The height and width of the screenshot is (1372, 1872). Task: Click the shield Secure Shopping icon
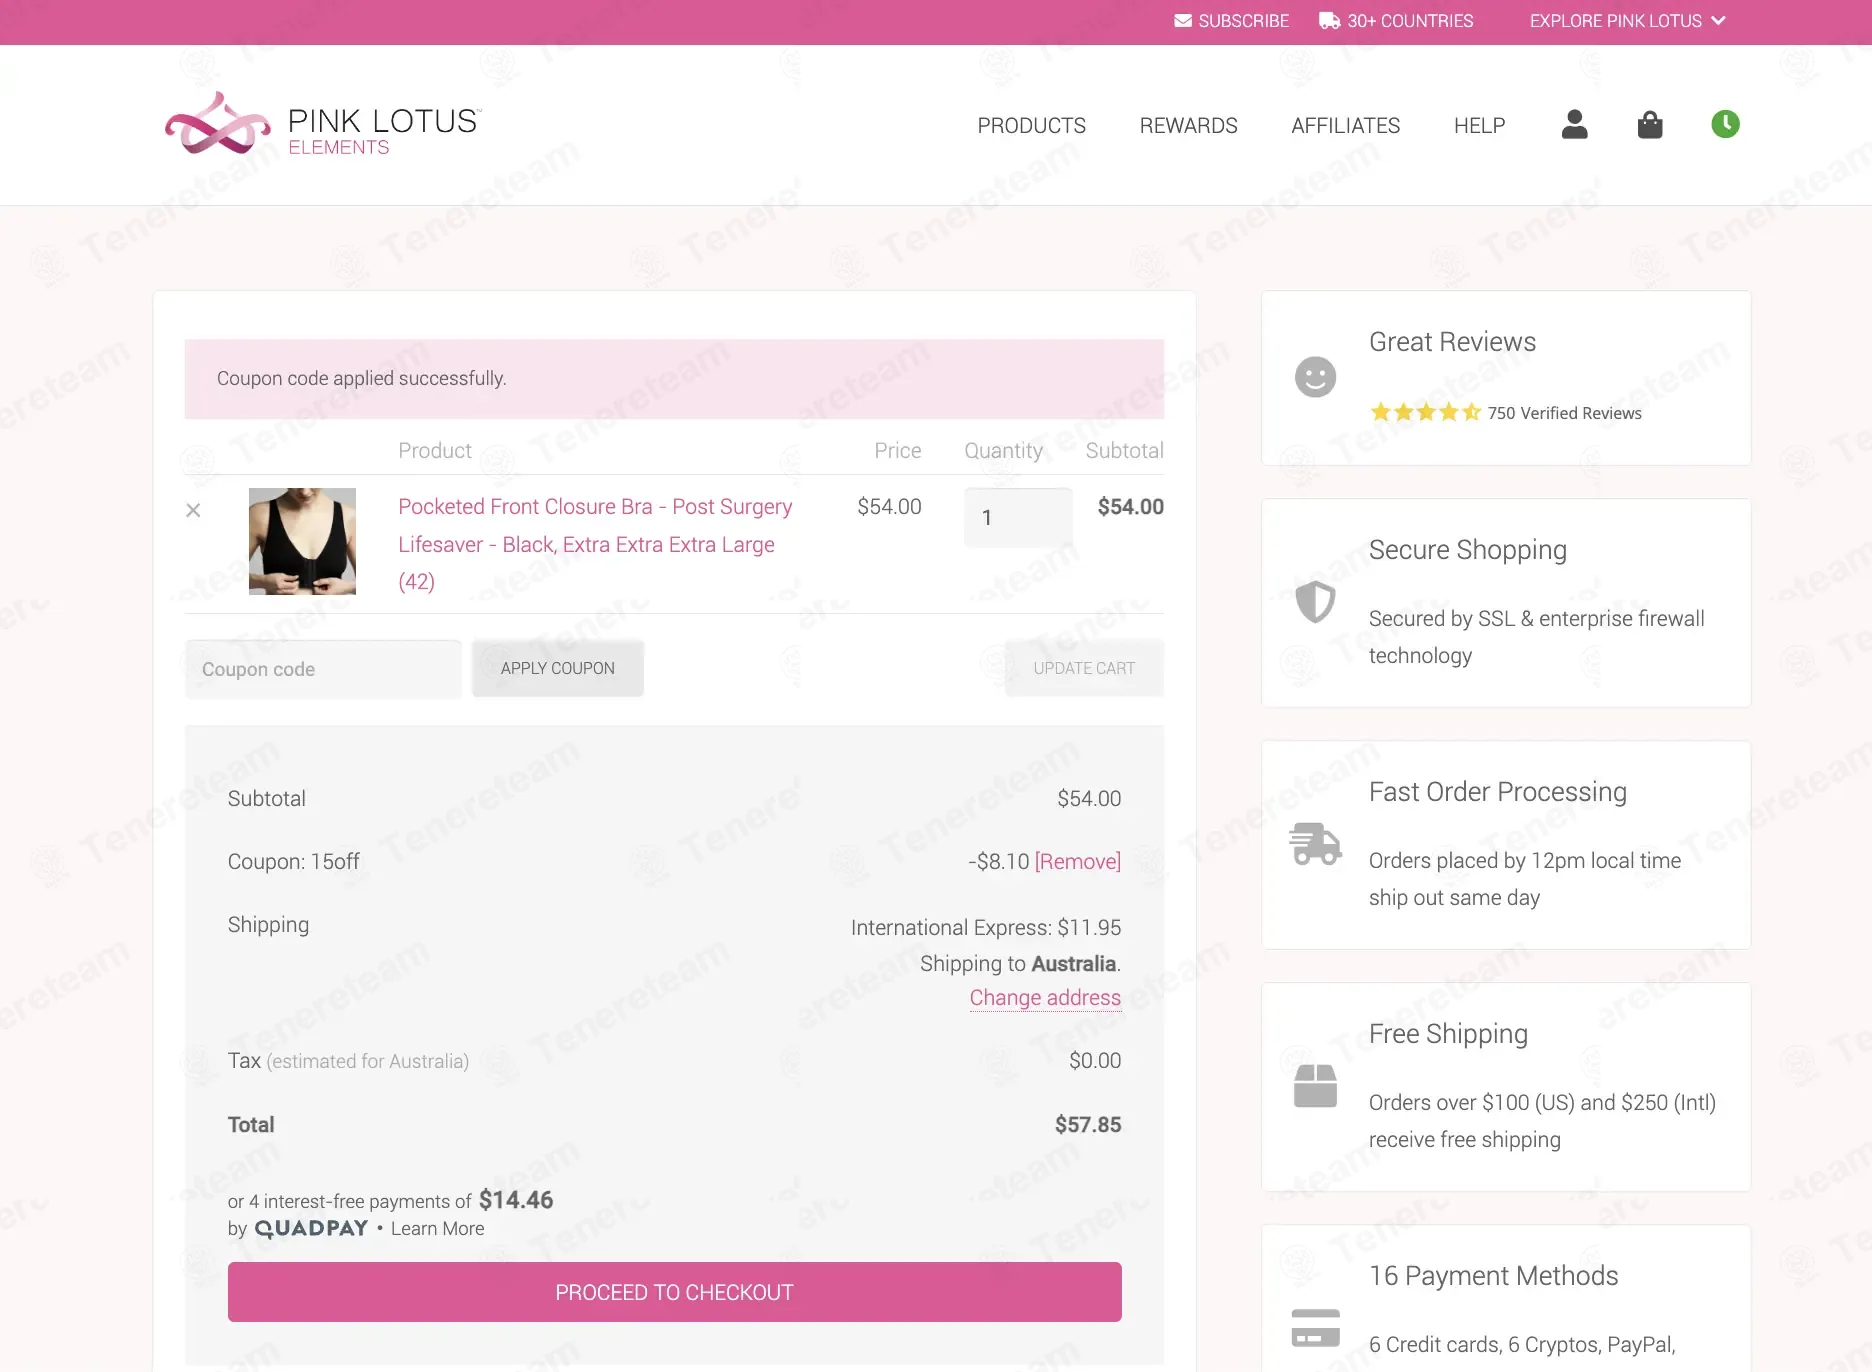pos(1315,602)
